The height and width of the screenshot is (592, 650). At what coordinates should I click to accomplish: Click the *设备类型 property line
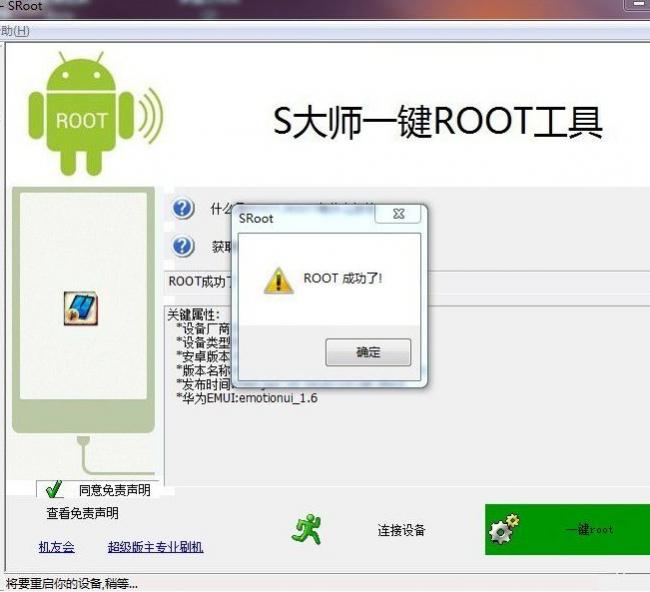click(203, 342)
